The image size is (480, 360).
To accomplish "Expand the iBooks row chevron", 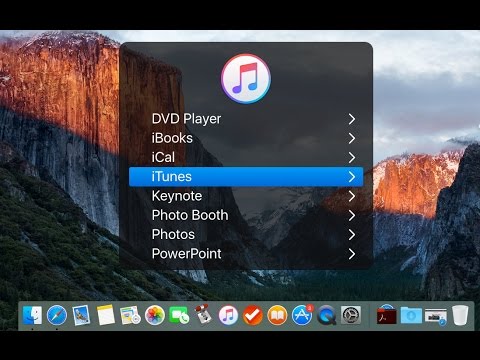I will click(352, 138).
